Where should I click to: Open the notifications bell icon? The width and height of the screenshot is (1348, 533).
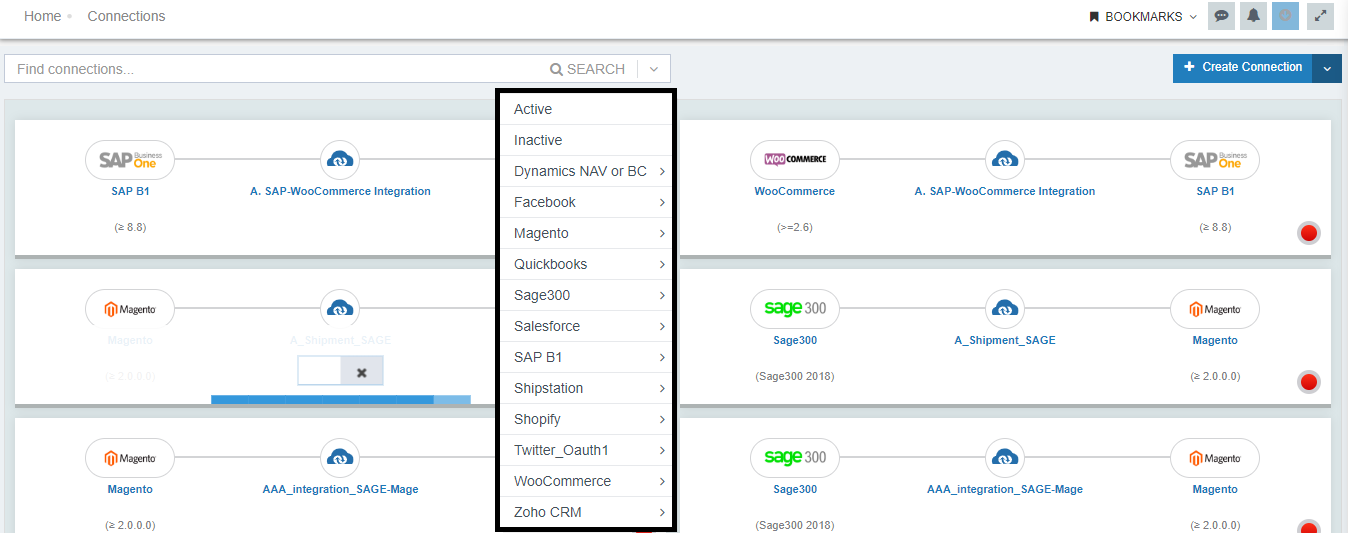[1253, 16]
